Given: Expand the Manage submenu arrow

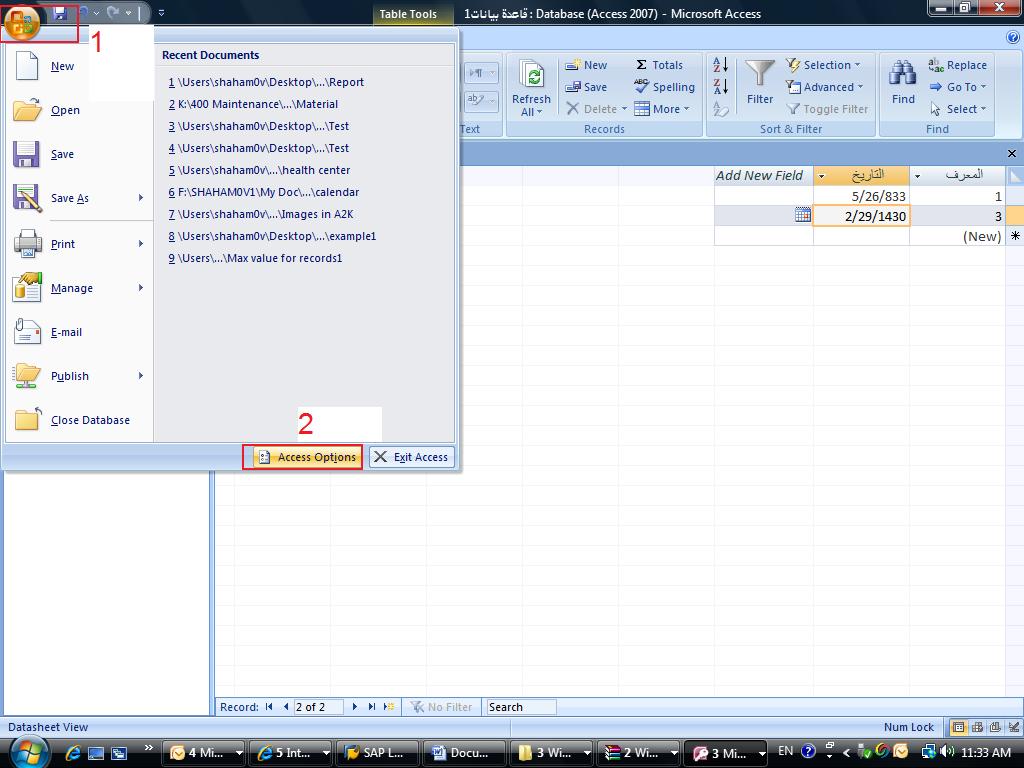Looking at the screenshot, I should point(140,288).
